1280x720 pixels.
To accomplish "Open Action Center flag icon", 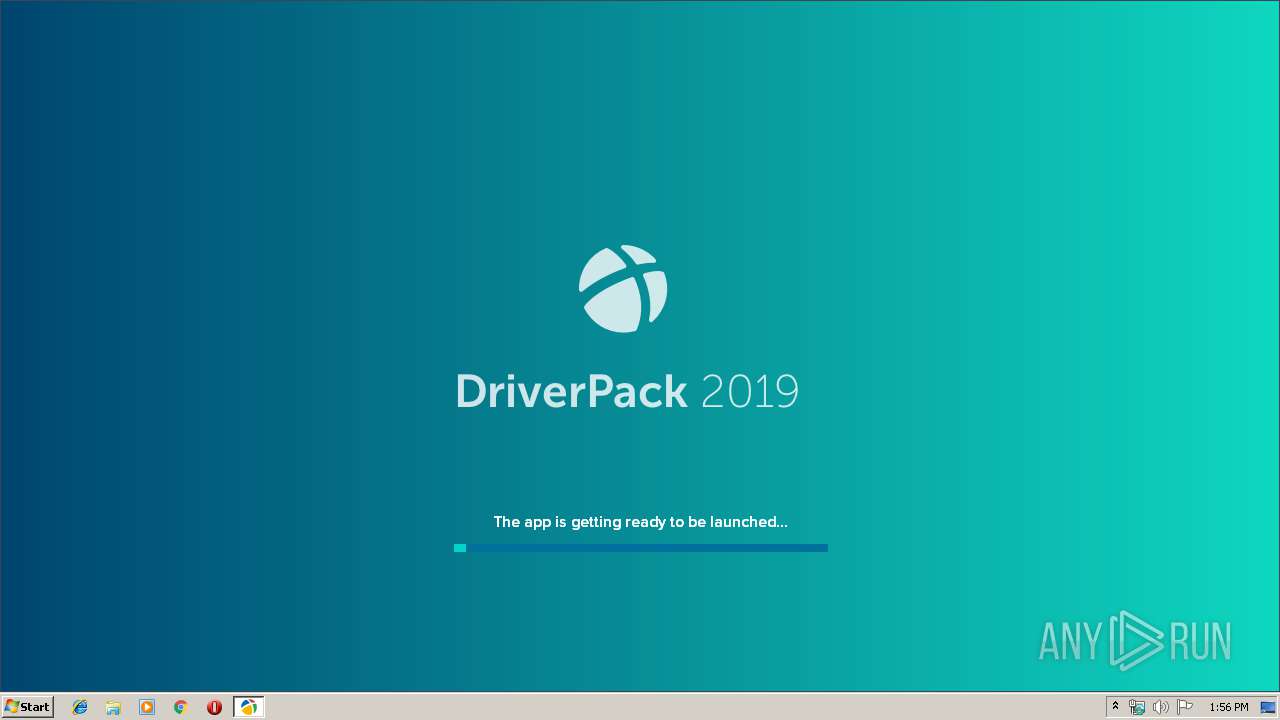I will (x=1185, y=707).
